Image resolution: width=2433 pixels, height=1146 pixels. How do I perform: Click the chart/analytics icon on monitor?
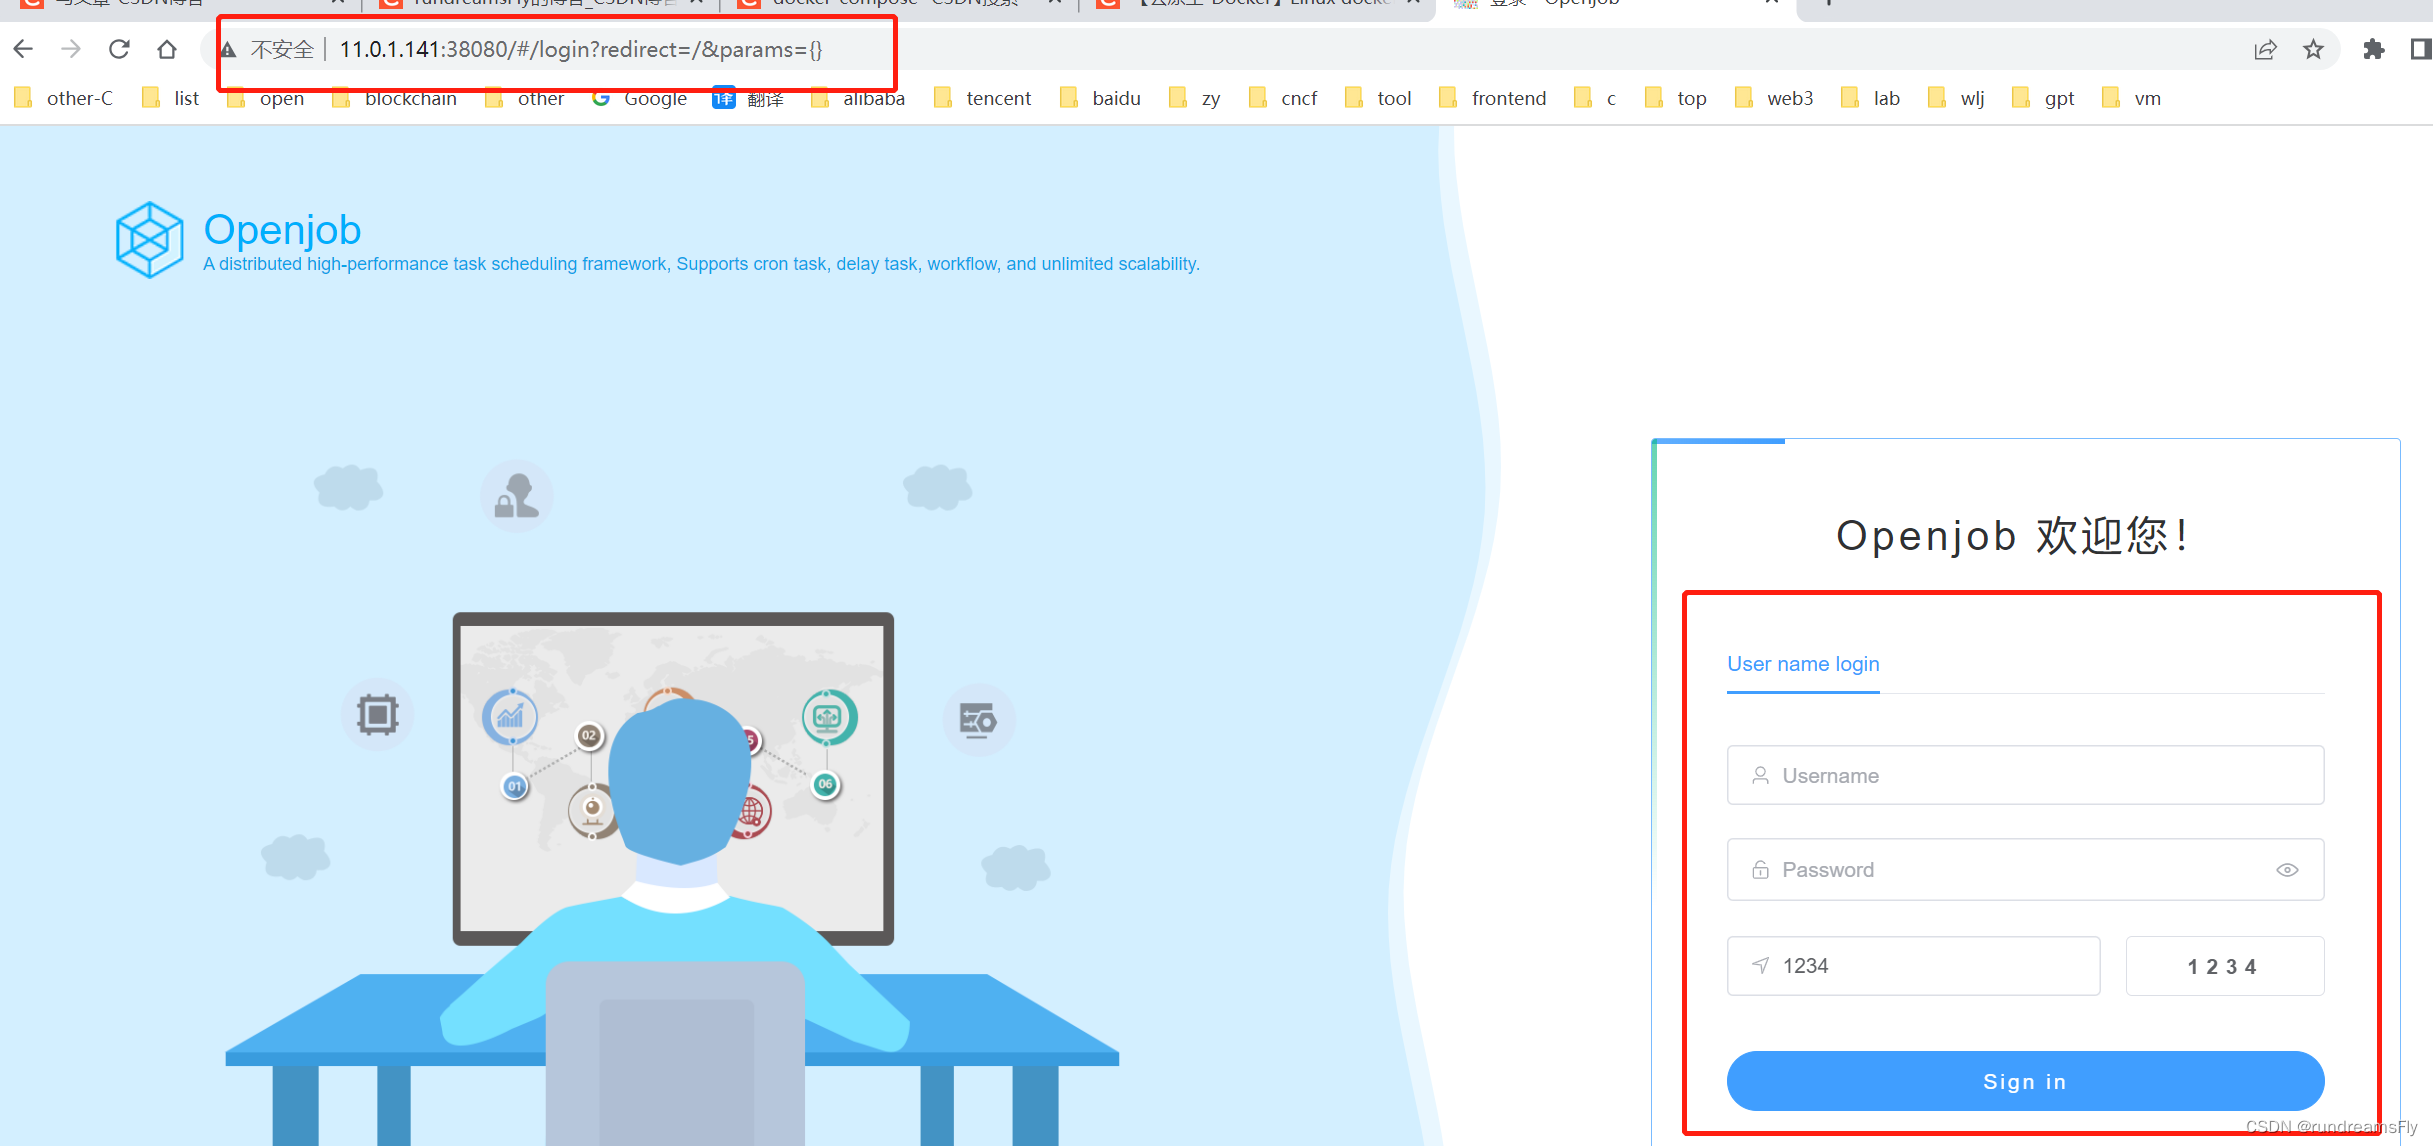(512, 713)
